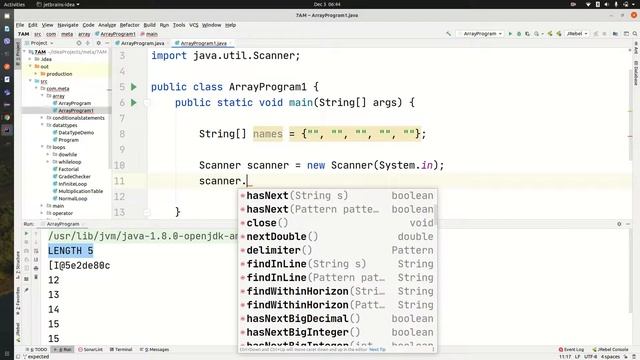Open Run panel settings gear icon
Image resolution: width=640 pixels, height=360 pixels.
click(x=619, y=224)
